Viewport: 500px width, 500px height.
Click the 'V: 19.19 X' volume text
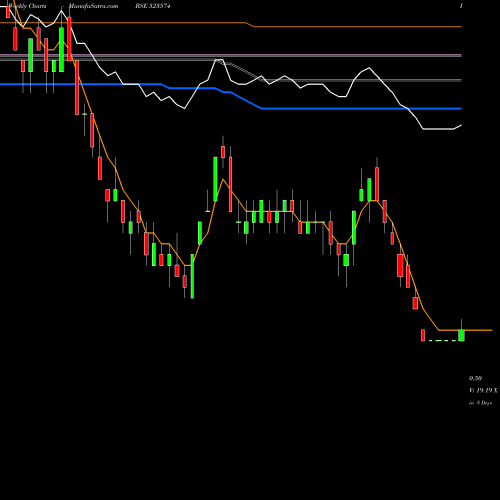pos(483,390)
